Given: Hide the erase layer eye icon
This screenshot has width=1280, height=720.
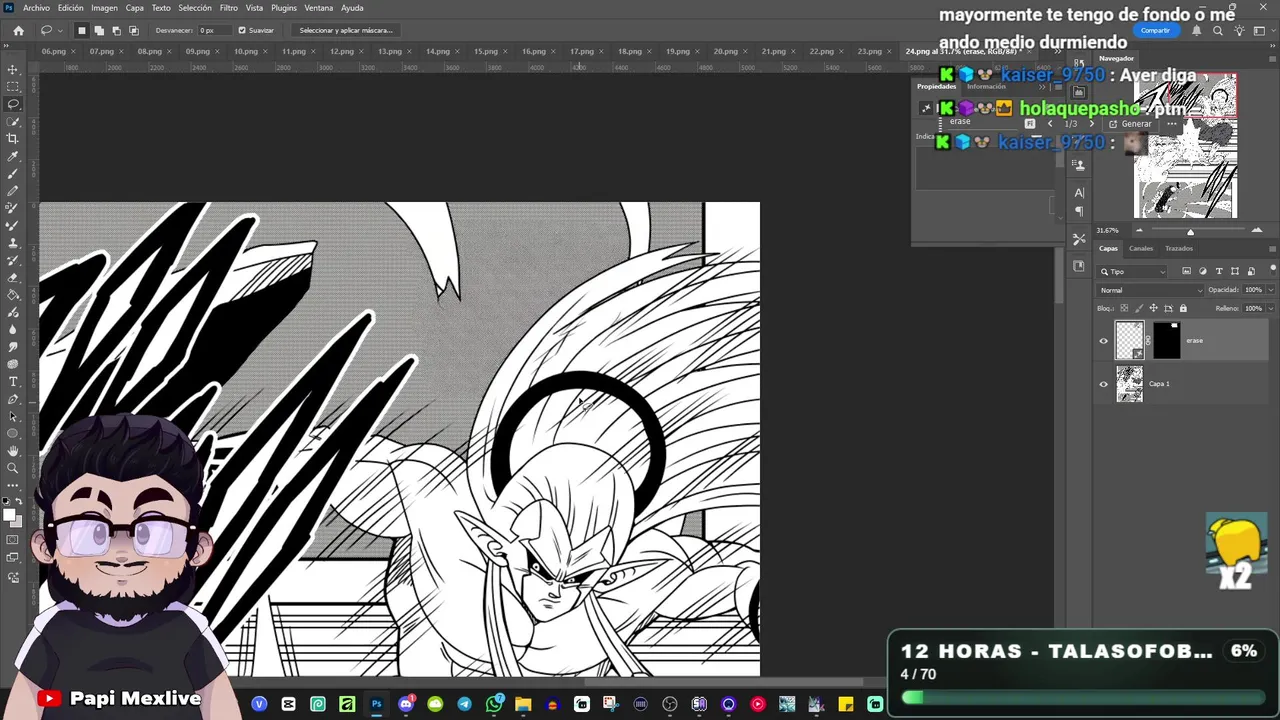Looking at the screenshot, I should tap(1104, 341).
